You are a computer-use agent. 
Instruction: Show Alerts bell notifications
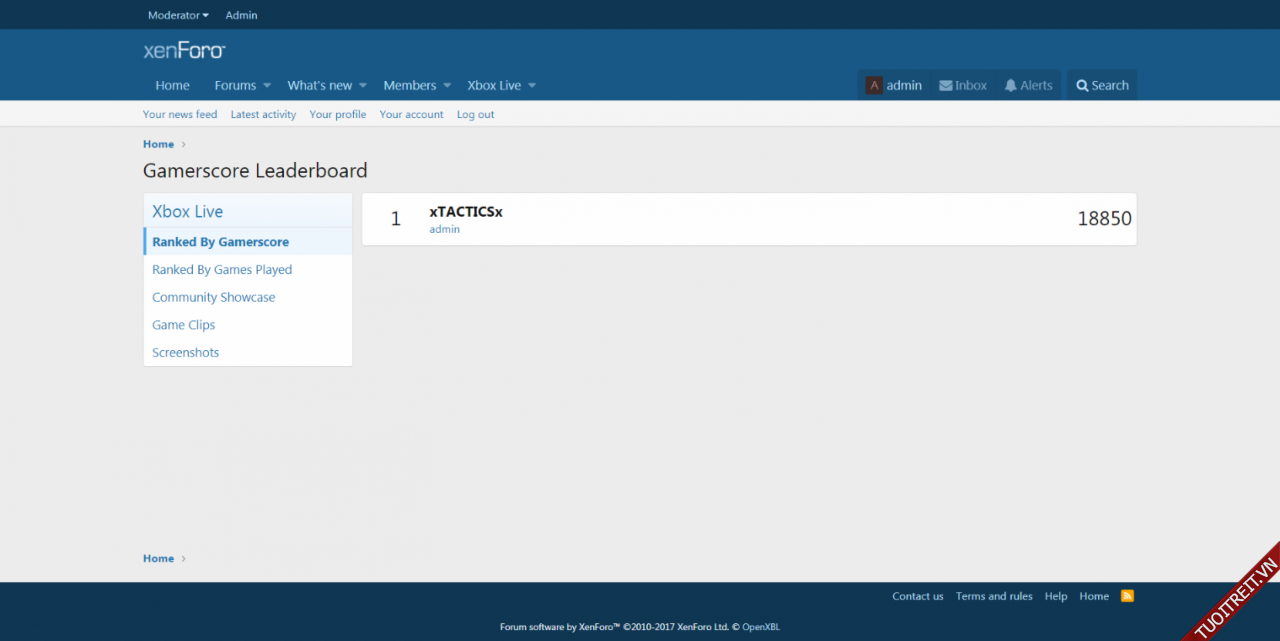(x=1011, y=86)
